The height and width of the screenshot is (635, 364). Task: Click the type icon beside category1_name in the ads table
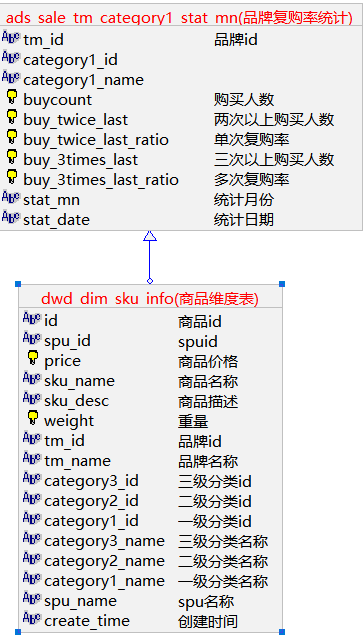click(x=11, y=77)
